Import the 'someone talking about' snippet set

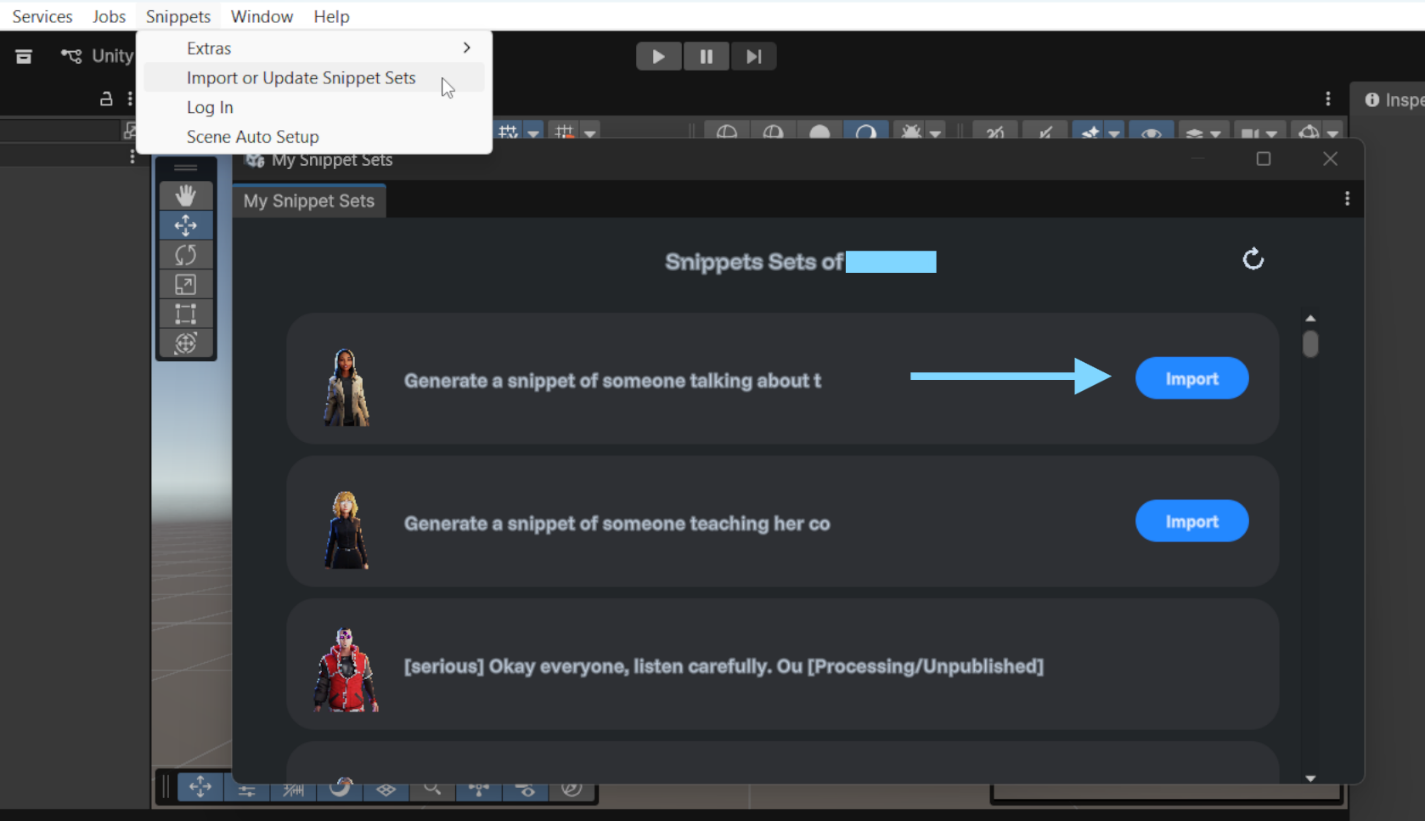coord(1192,379)
